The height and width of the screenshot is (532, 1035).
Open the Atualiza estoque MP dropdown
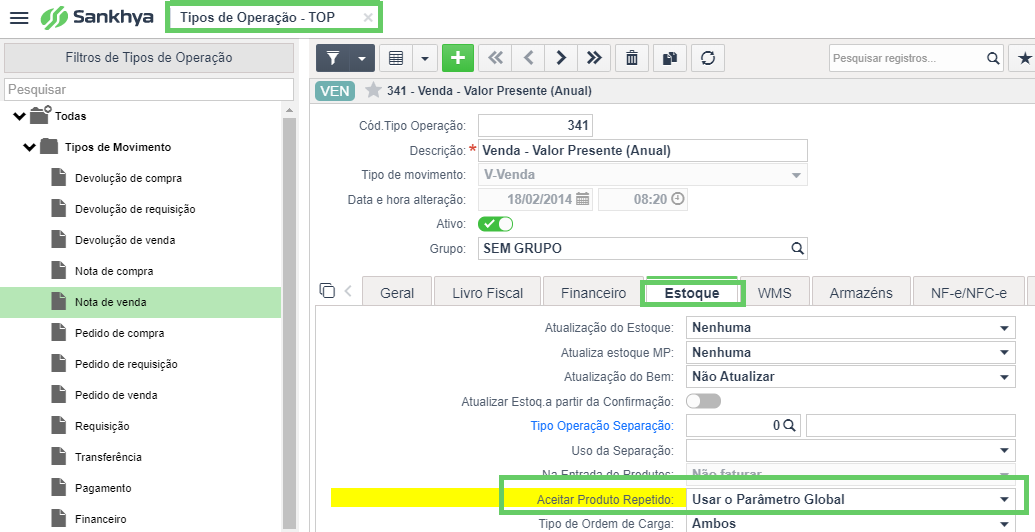pos(851,352)
